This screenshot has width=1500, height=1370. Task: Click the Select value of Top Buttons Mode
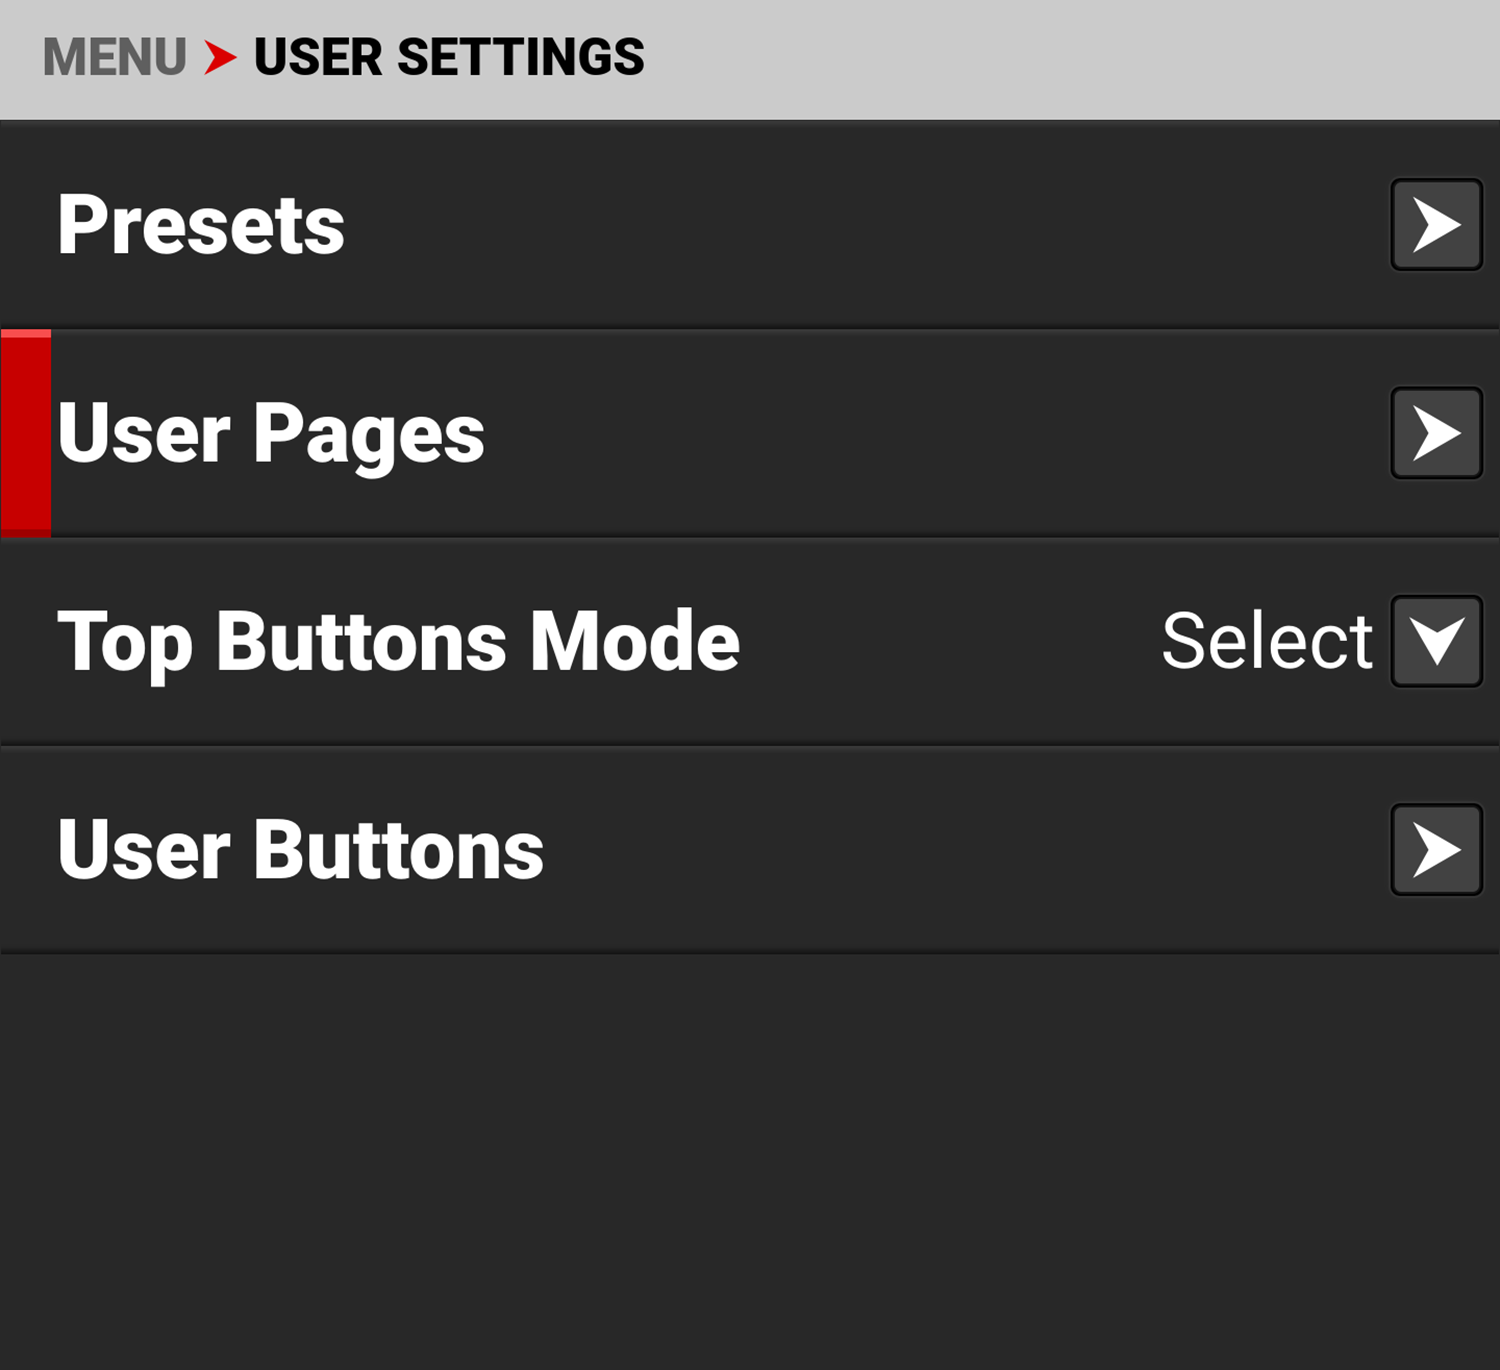(x=1266, y=641)
